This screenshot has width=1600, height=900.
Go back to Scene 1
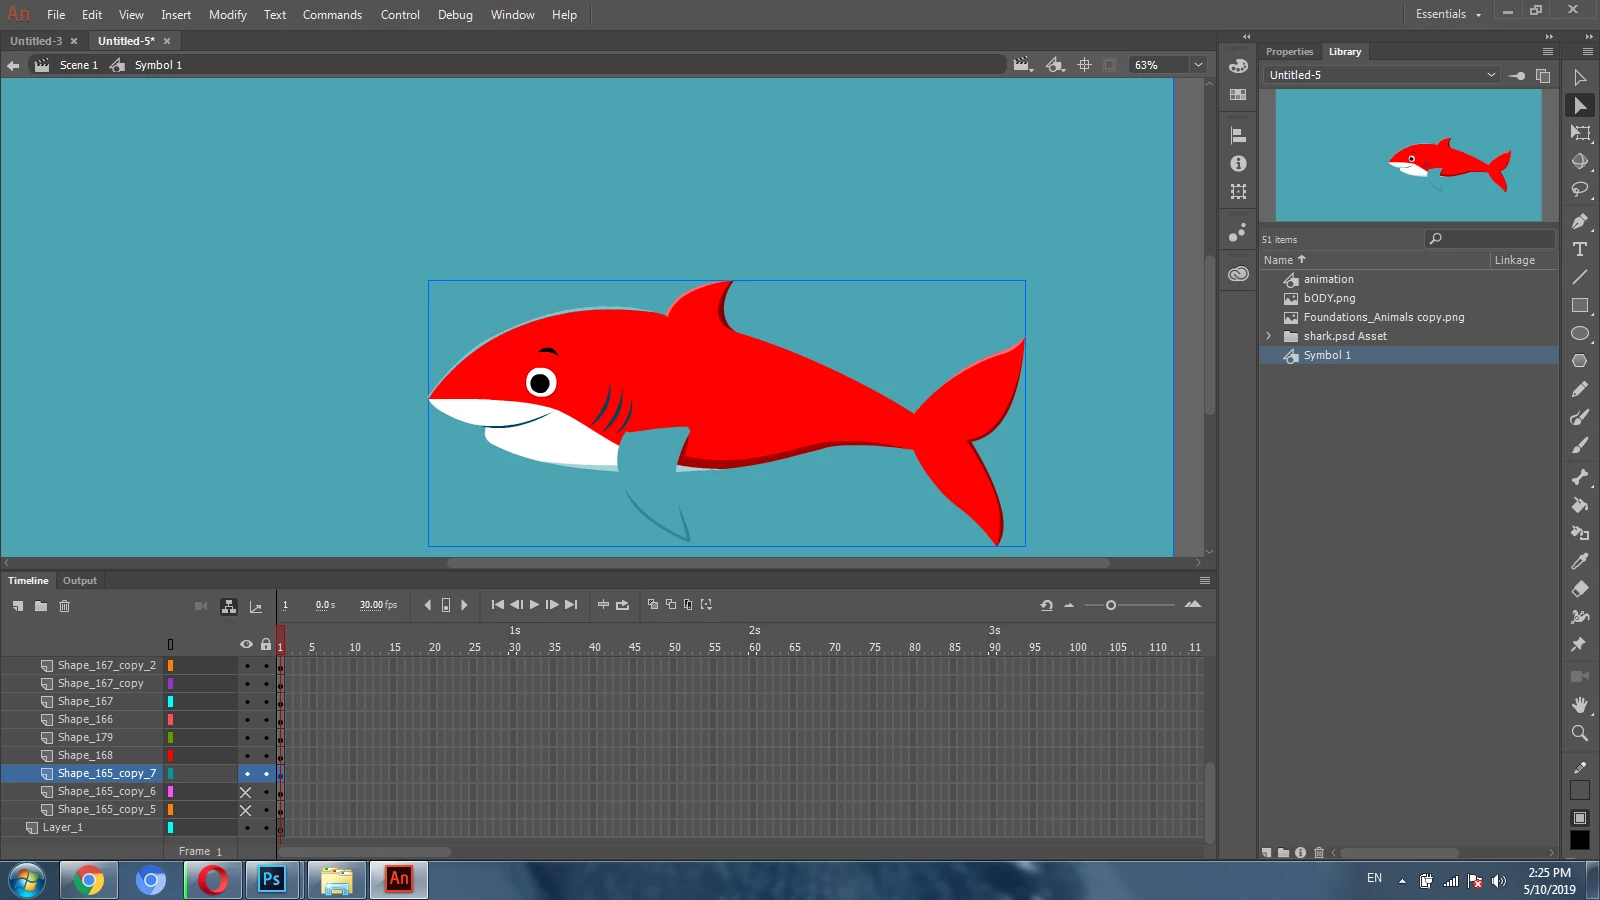(x=78, y=65)
